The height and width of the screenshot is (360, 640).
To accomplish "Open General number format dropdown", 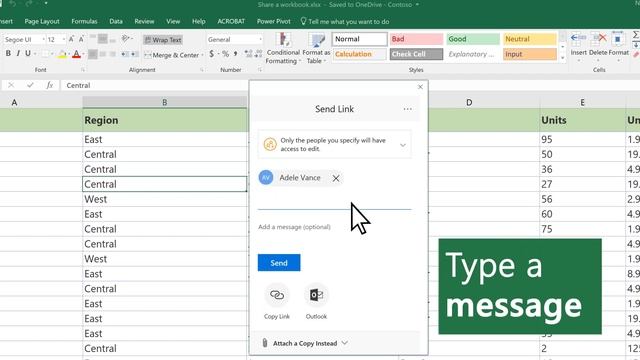I will [260, 39].
